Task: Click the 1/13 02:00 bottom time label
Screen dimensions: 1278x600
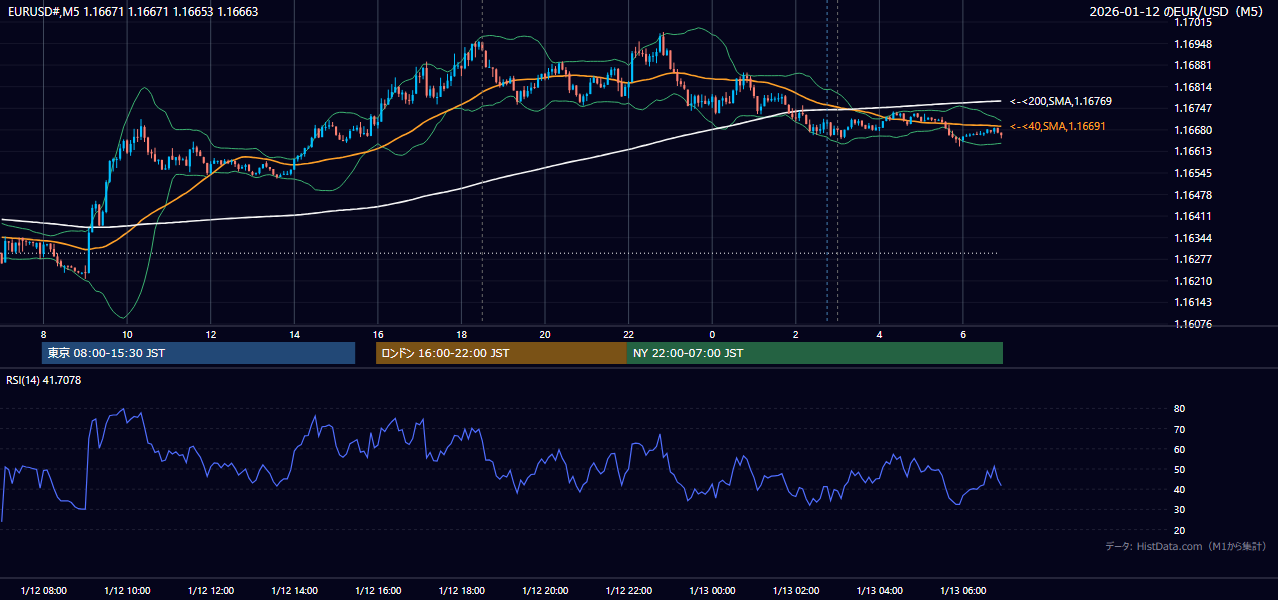Action: pyautogui.click(x=795, y=591)
